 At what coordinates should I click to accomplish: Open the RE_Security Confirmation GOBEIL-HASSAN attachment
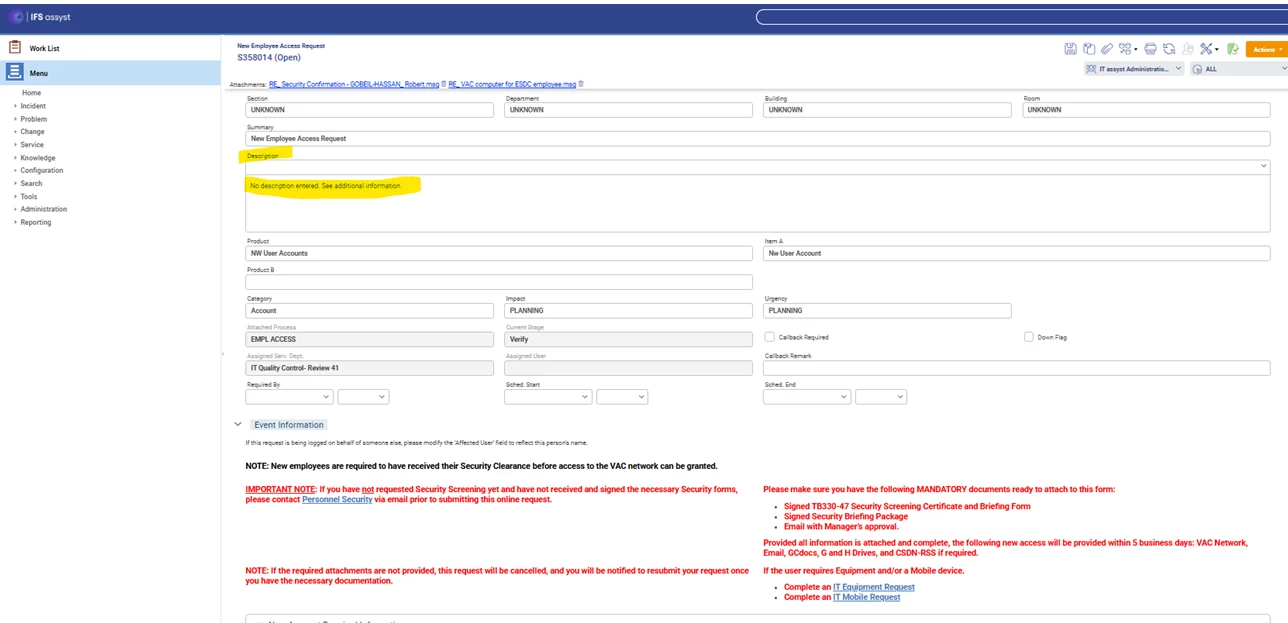[x=354, y=85]
